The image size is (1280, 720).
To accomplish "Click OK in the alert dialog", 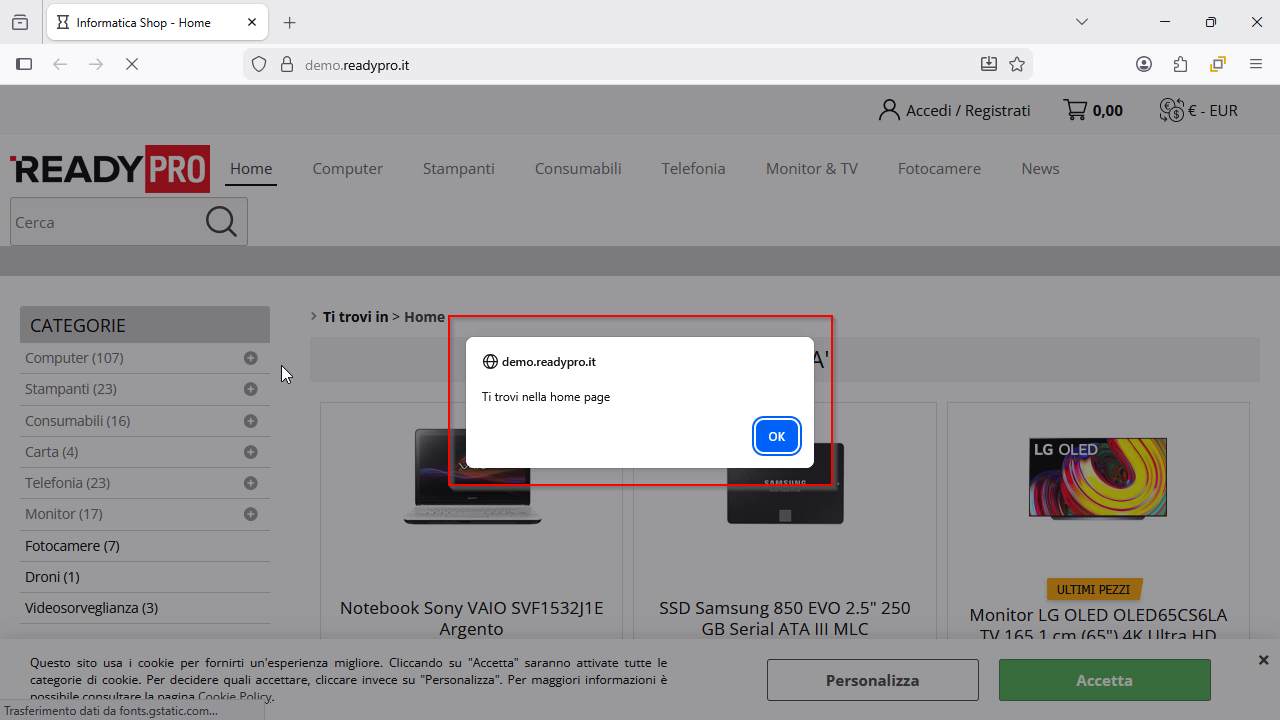I will click(776, 436).
